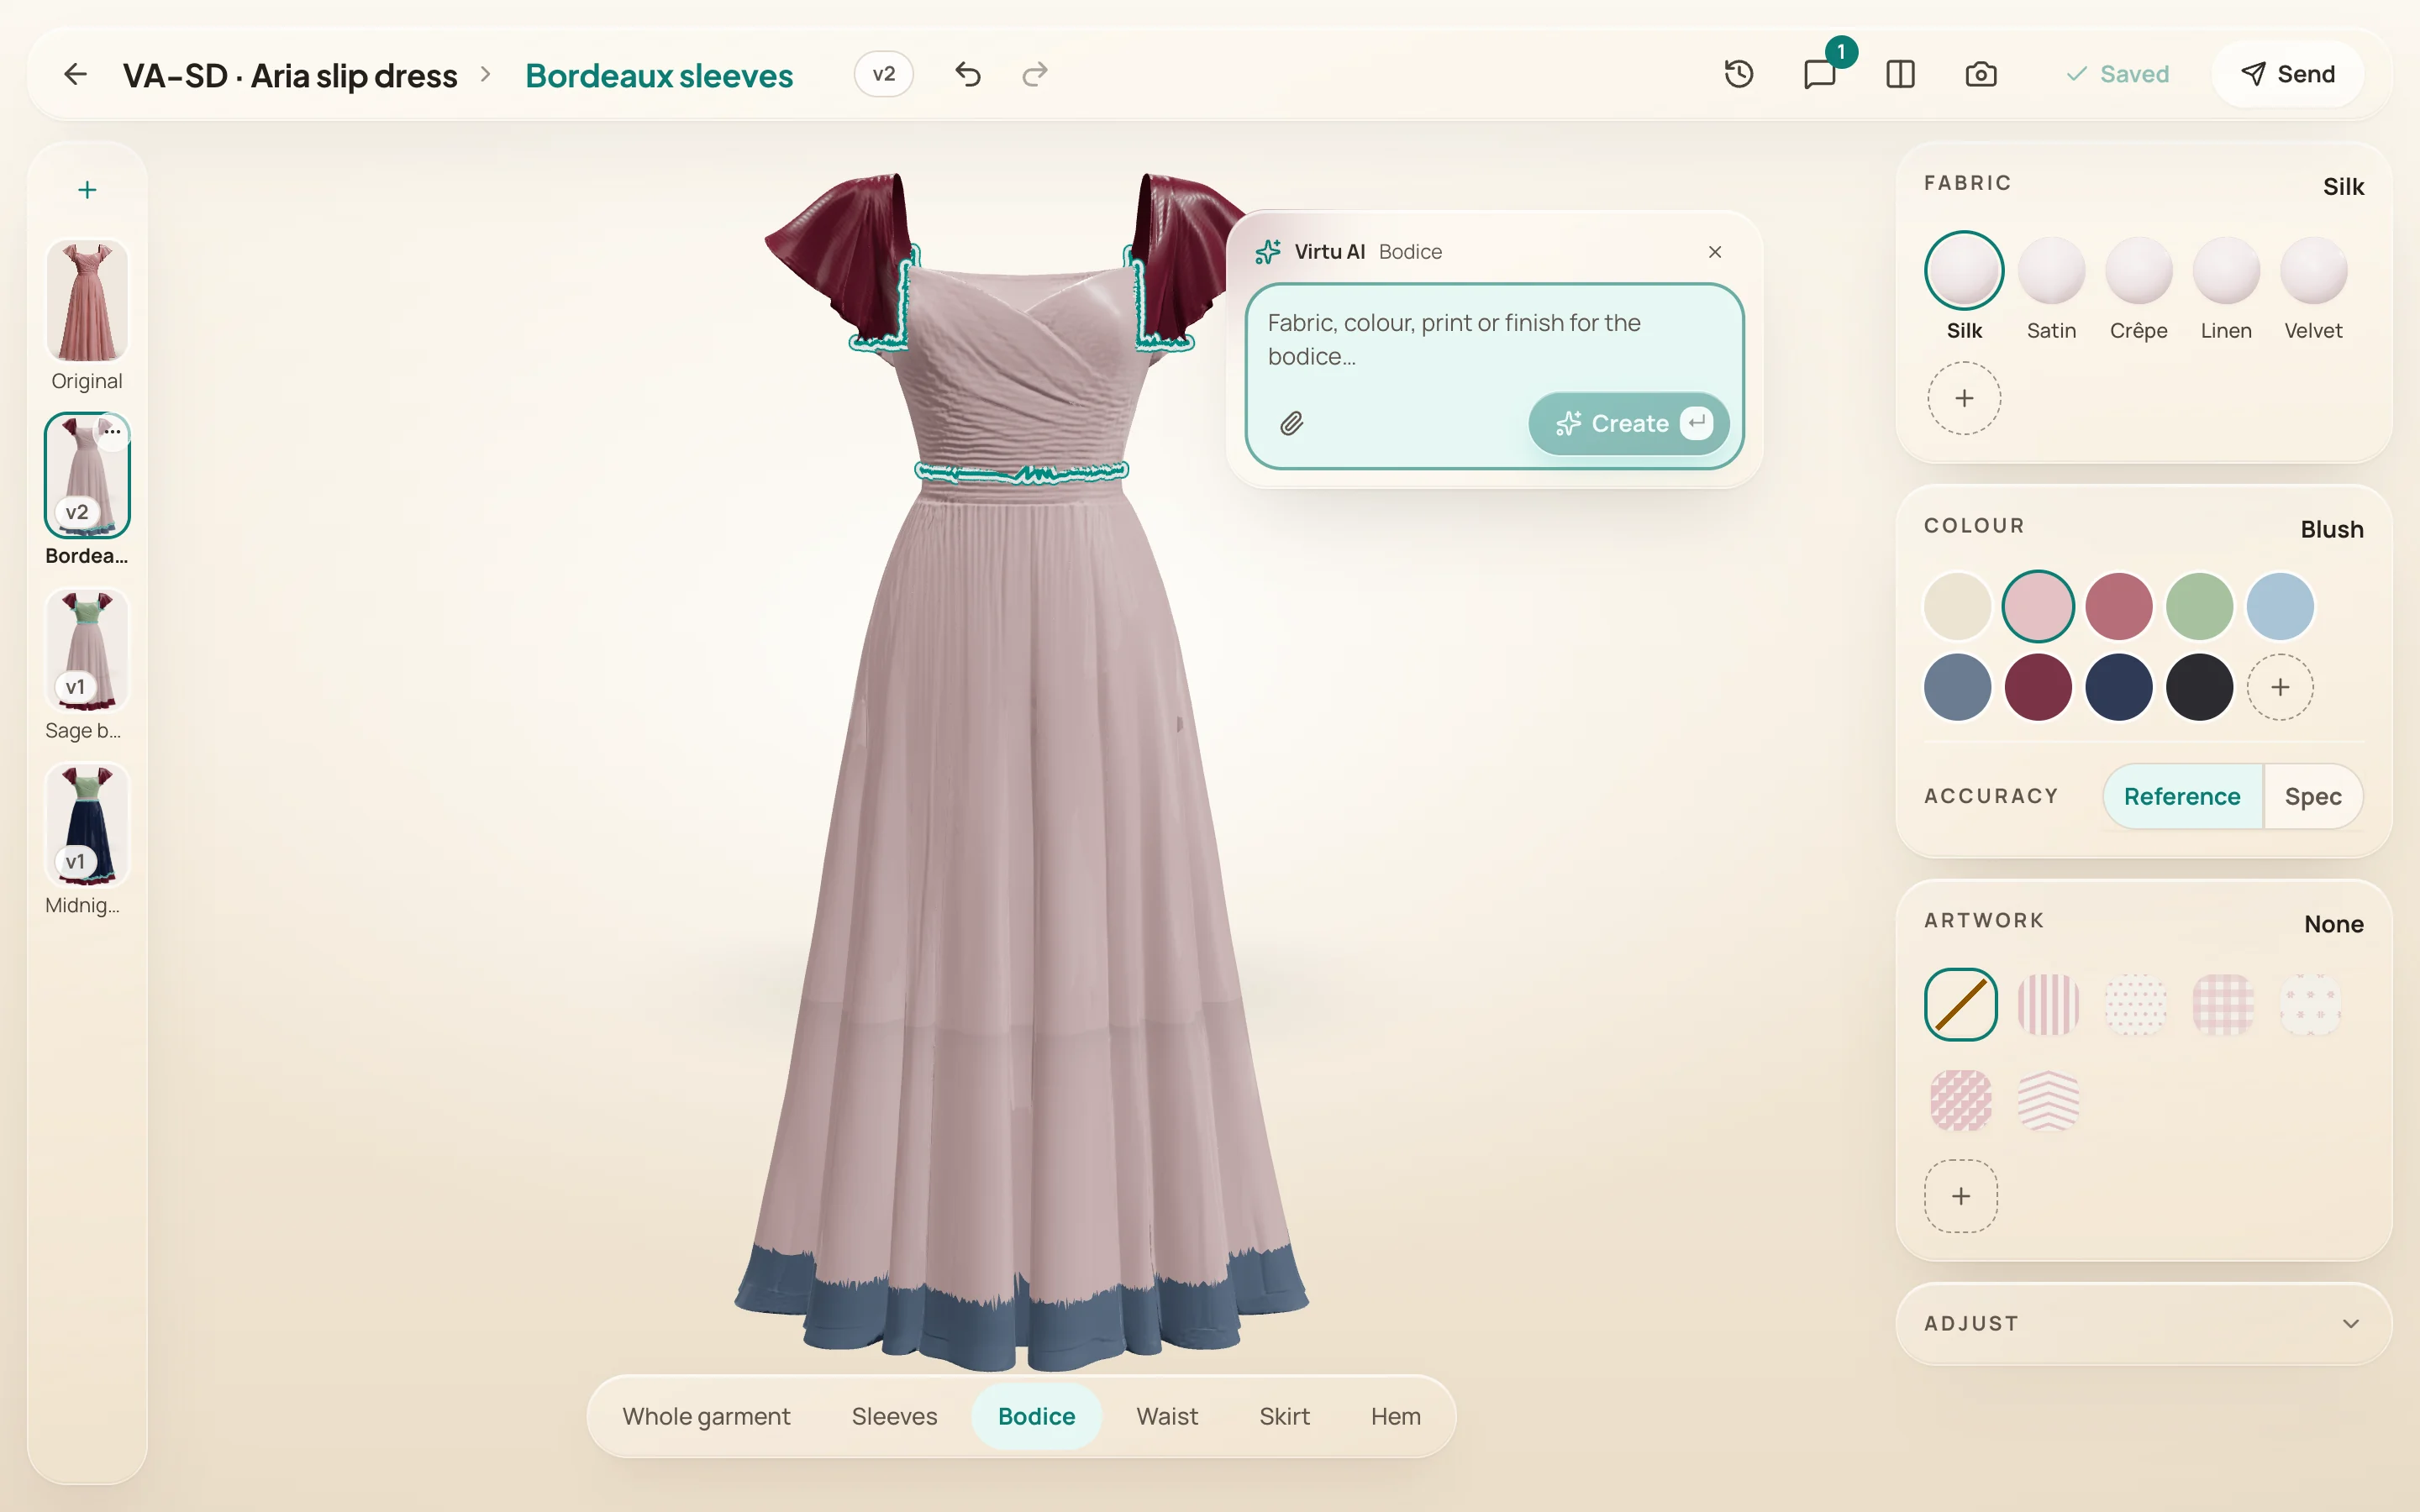Open the Bordeaux thumbnail options menu

coord(113,432)
